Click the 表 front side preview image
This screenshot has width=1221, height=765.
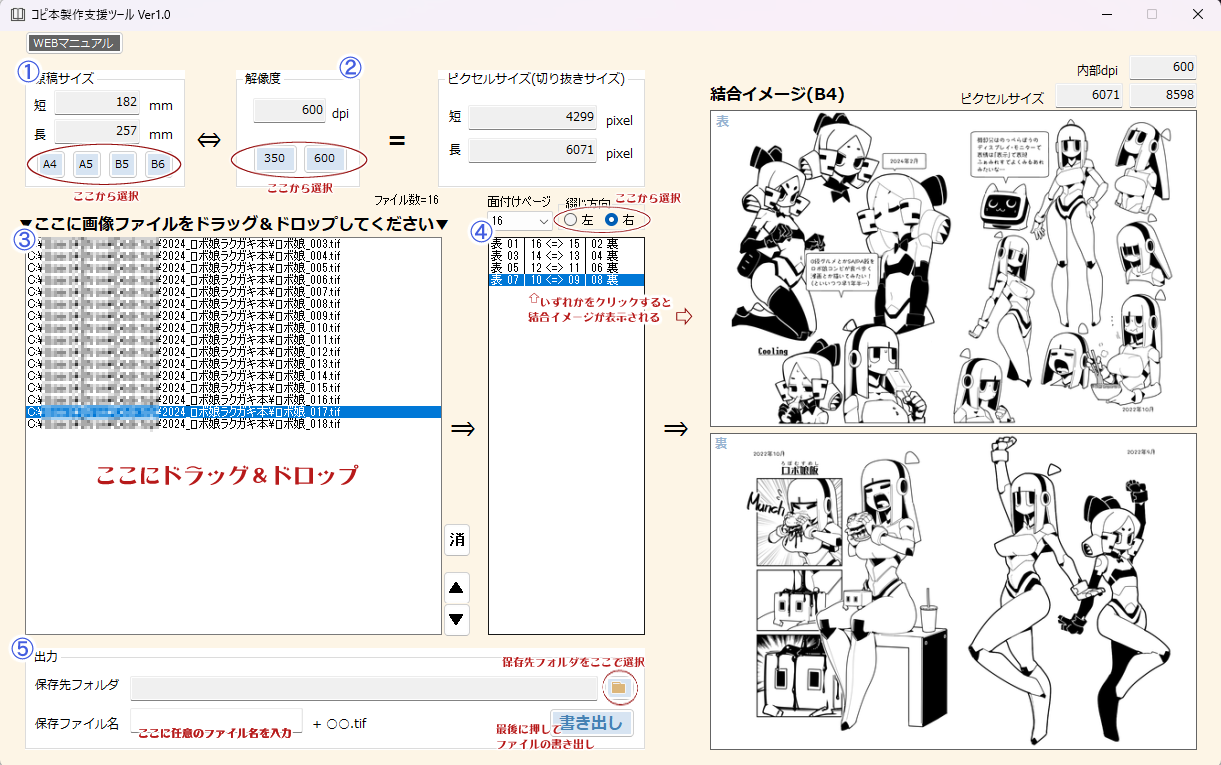point(952,268)
